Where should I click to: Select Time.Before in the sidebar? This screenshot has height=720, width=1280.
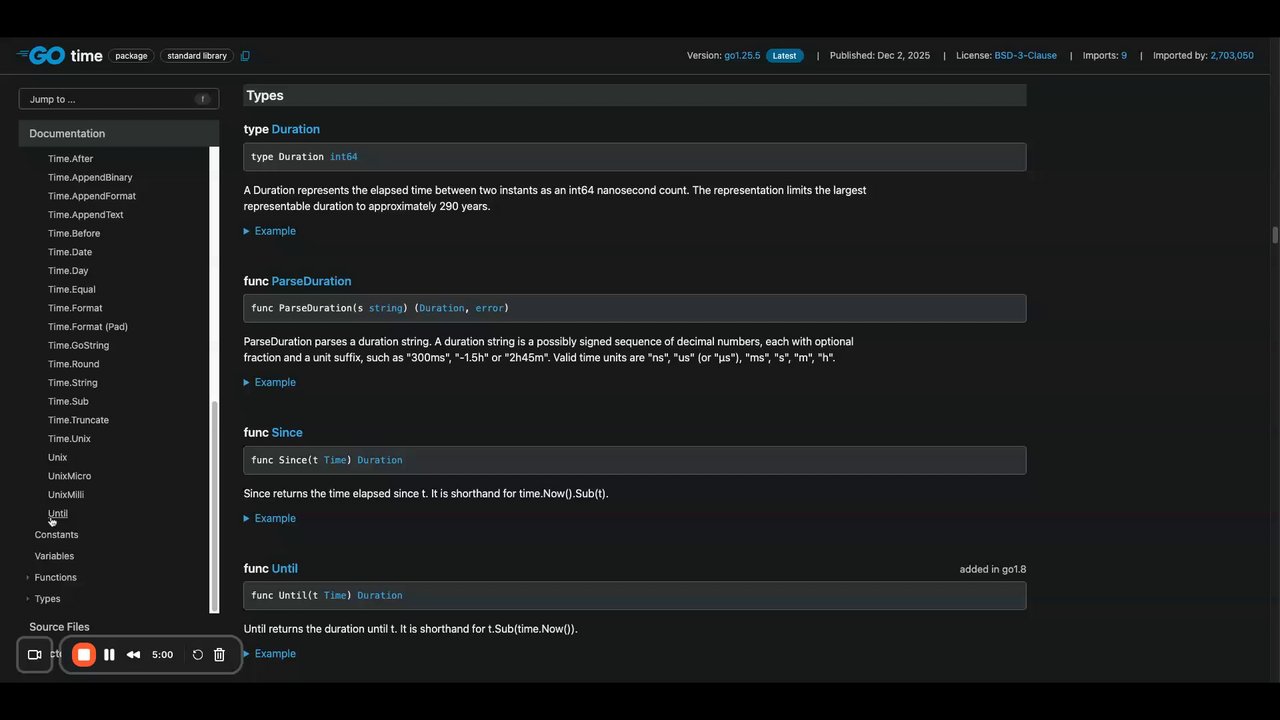(74, 233)
